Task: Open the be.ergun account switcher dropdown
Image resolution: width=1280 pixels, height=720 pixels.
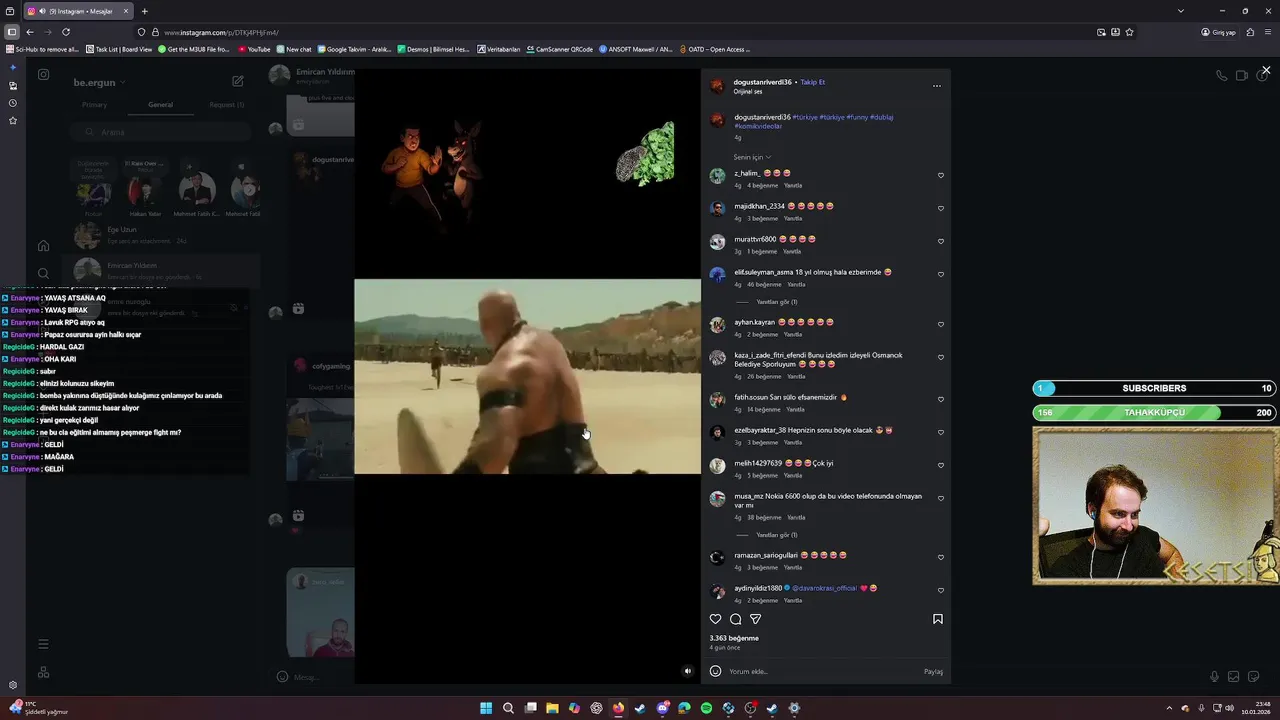Action: [x=99, y=82]
